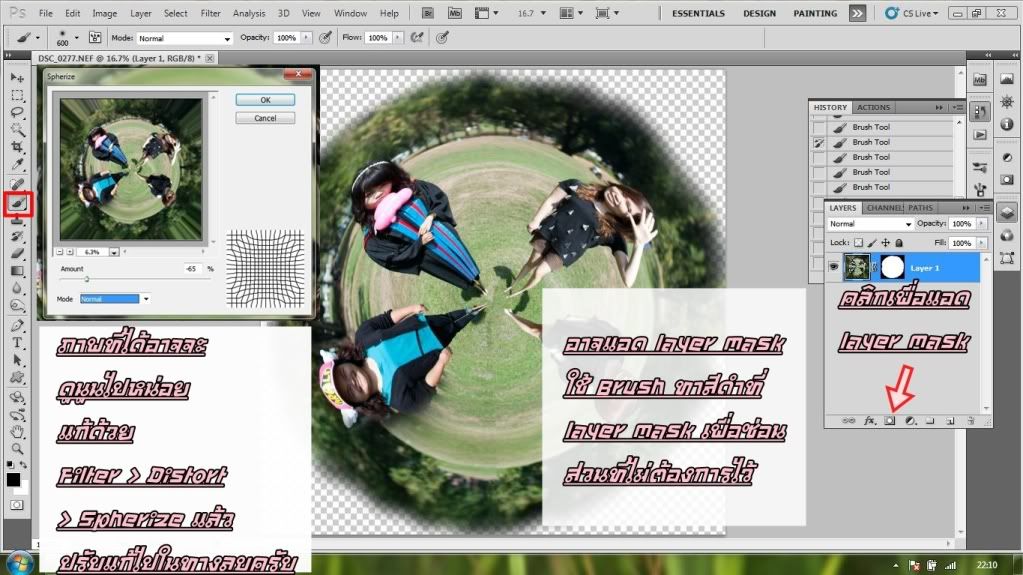
Task: Toggle lock image pixels
Action: click(872, 243)
